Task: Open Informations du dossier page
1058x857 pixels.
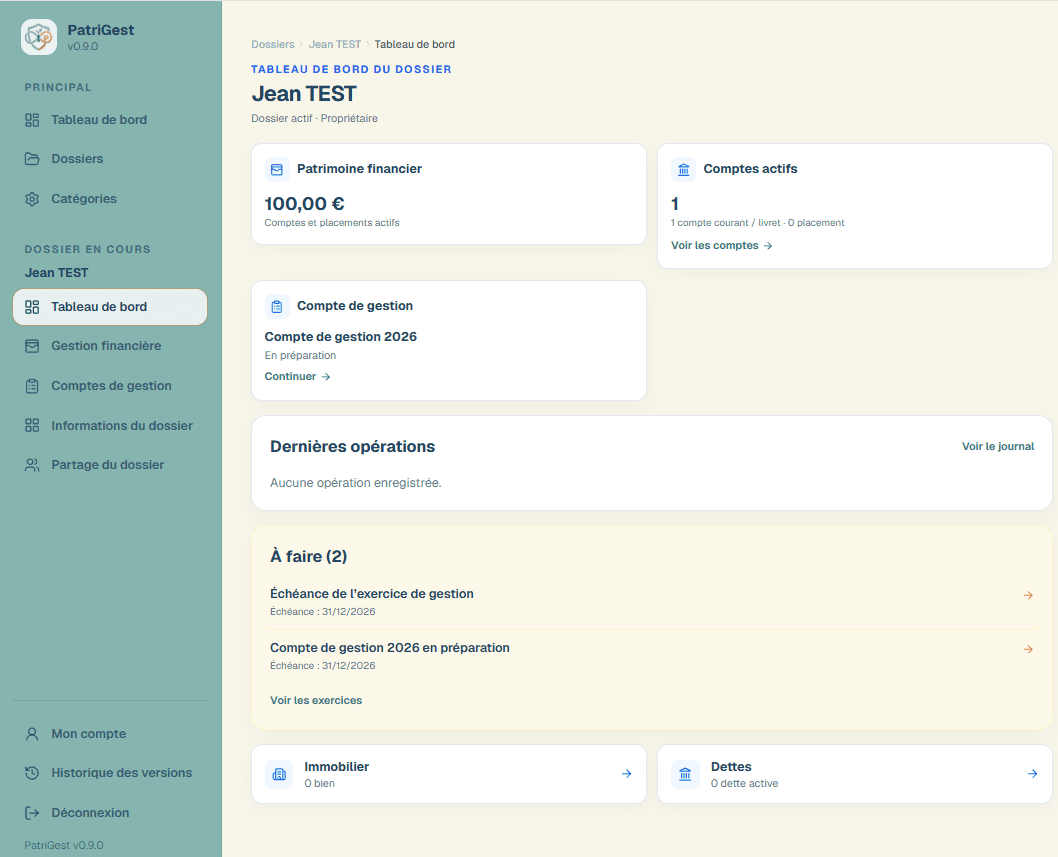Action: coord(110,425)
